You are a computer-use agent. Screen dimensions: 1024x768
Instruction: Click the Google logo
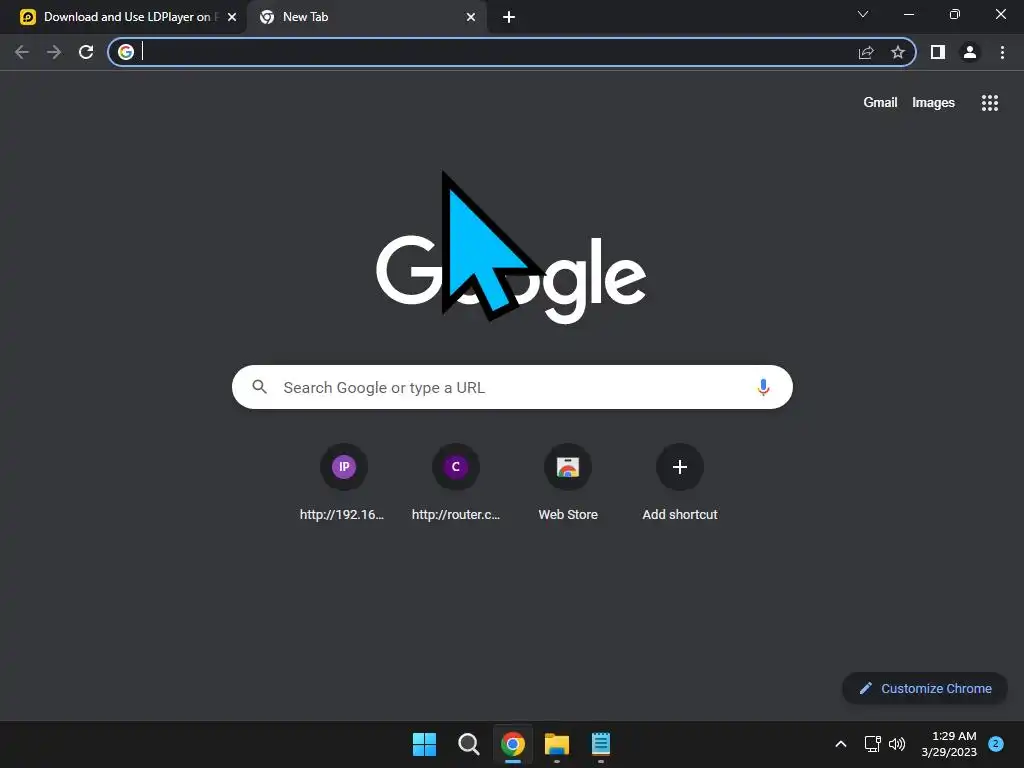coord(511,279)
